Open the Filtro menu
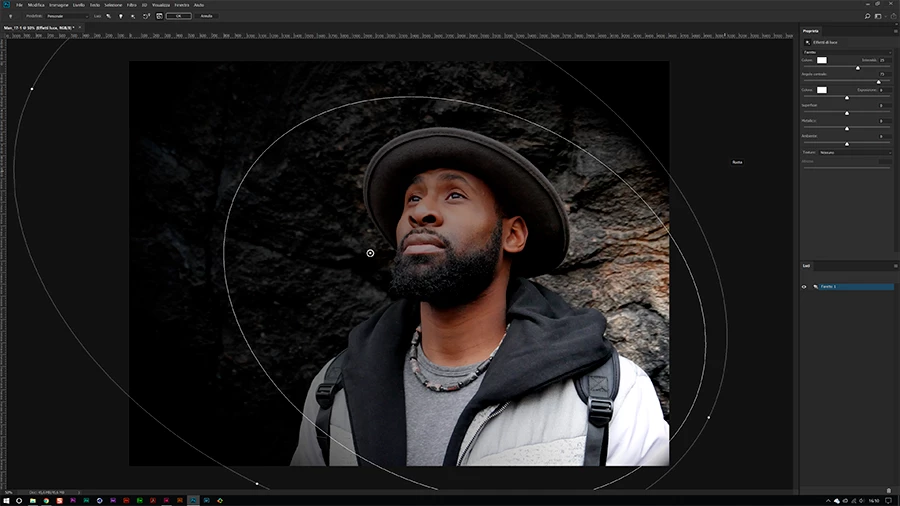 (131, 5)
